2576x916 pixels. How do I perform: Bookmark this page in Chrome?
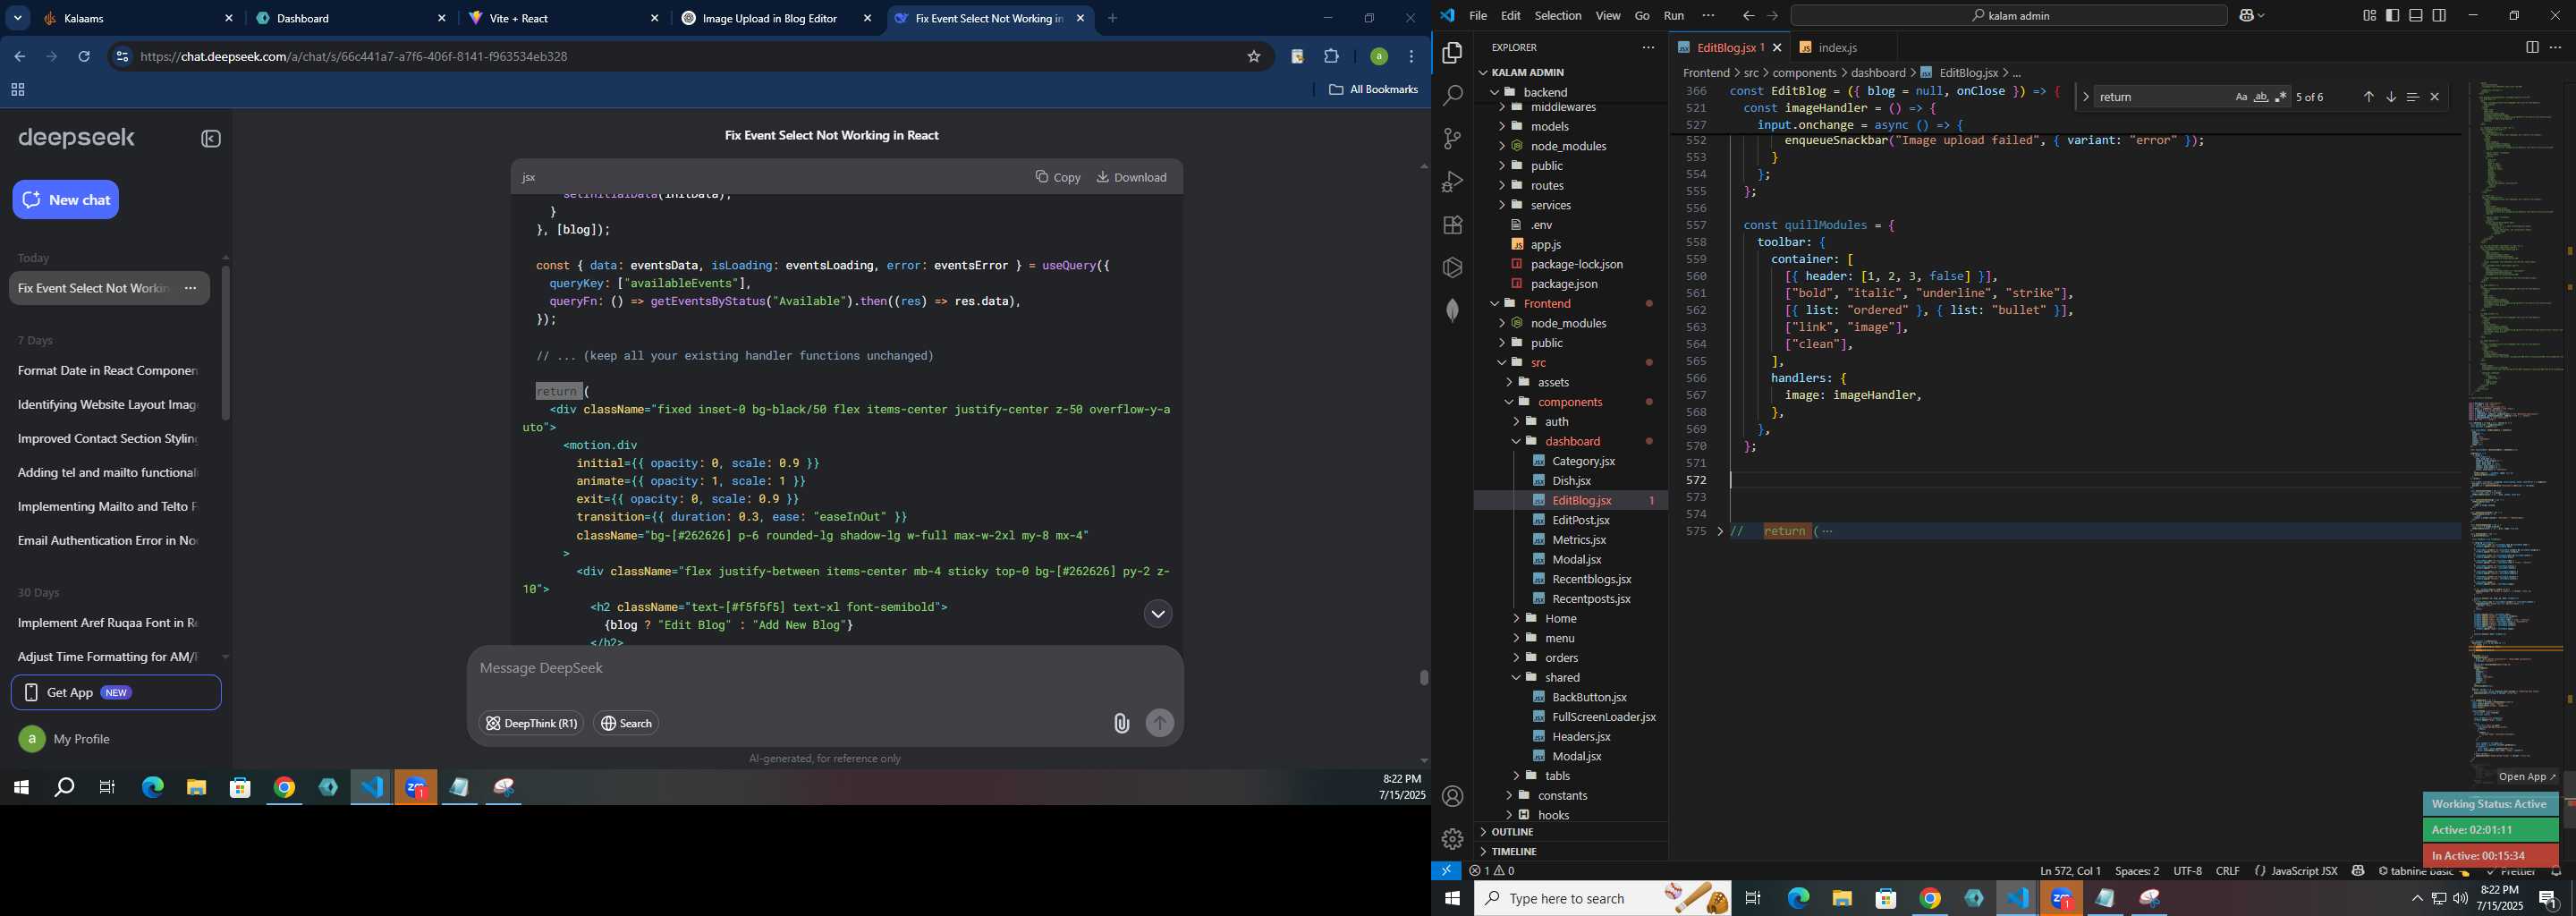[1254, 57]
